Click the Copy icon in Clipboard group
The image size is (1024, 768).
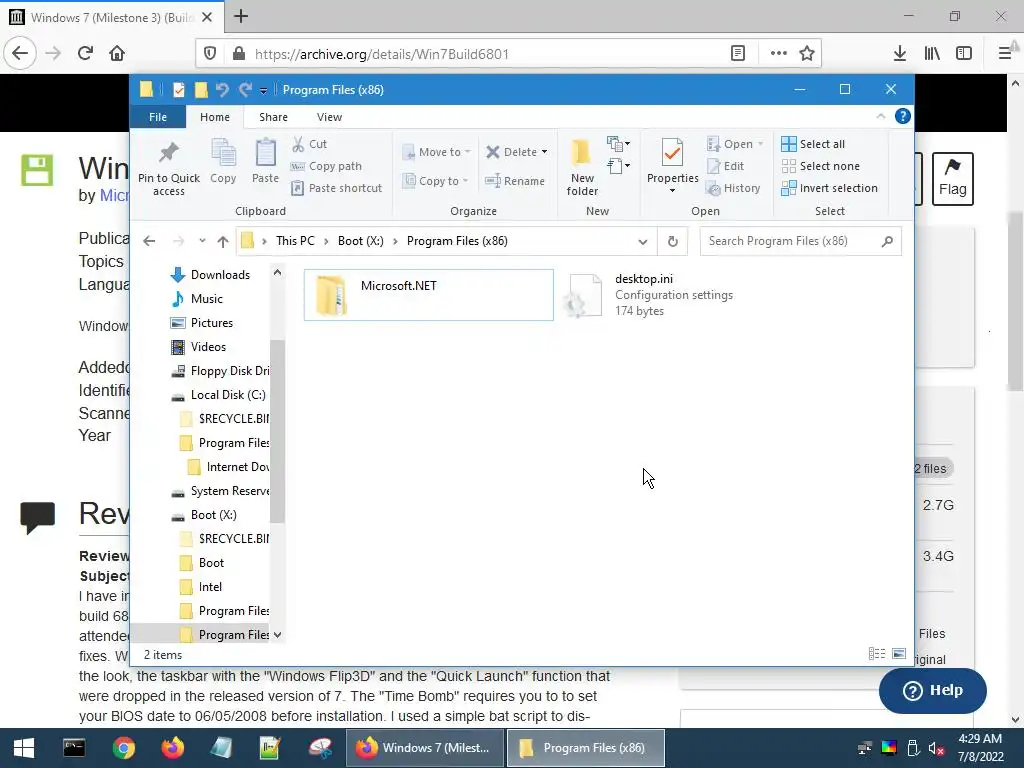223,161
